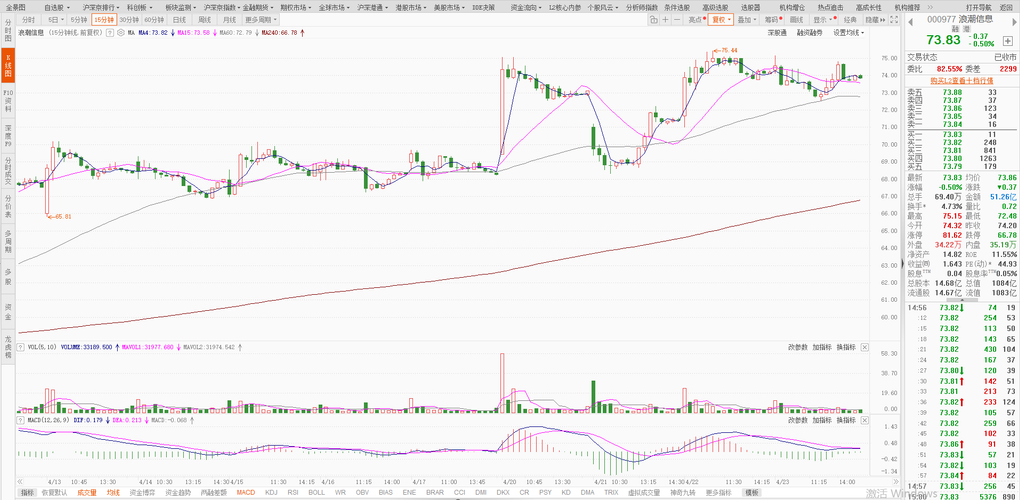
Task: Zoom in chart with plus icon
Action: (x=665, y=20)
